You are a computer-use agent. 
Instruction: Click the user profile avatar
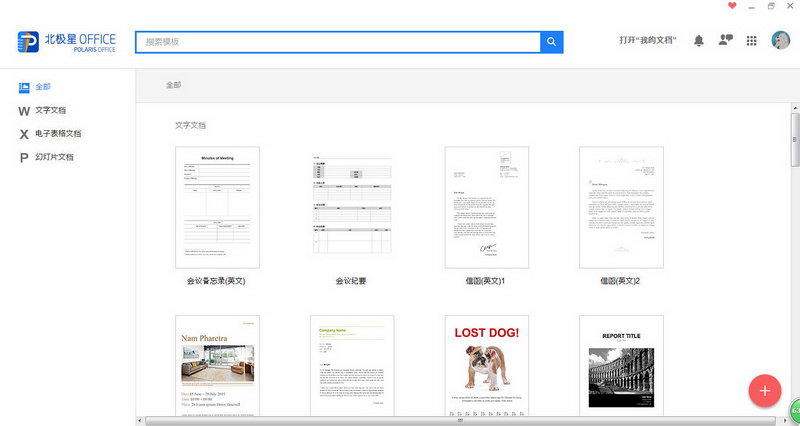780,40
